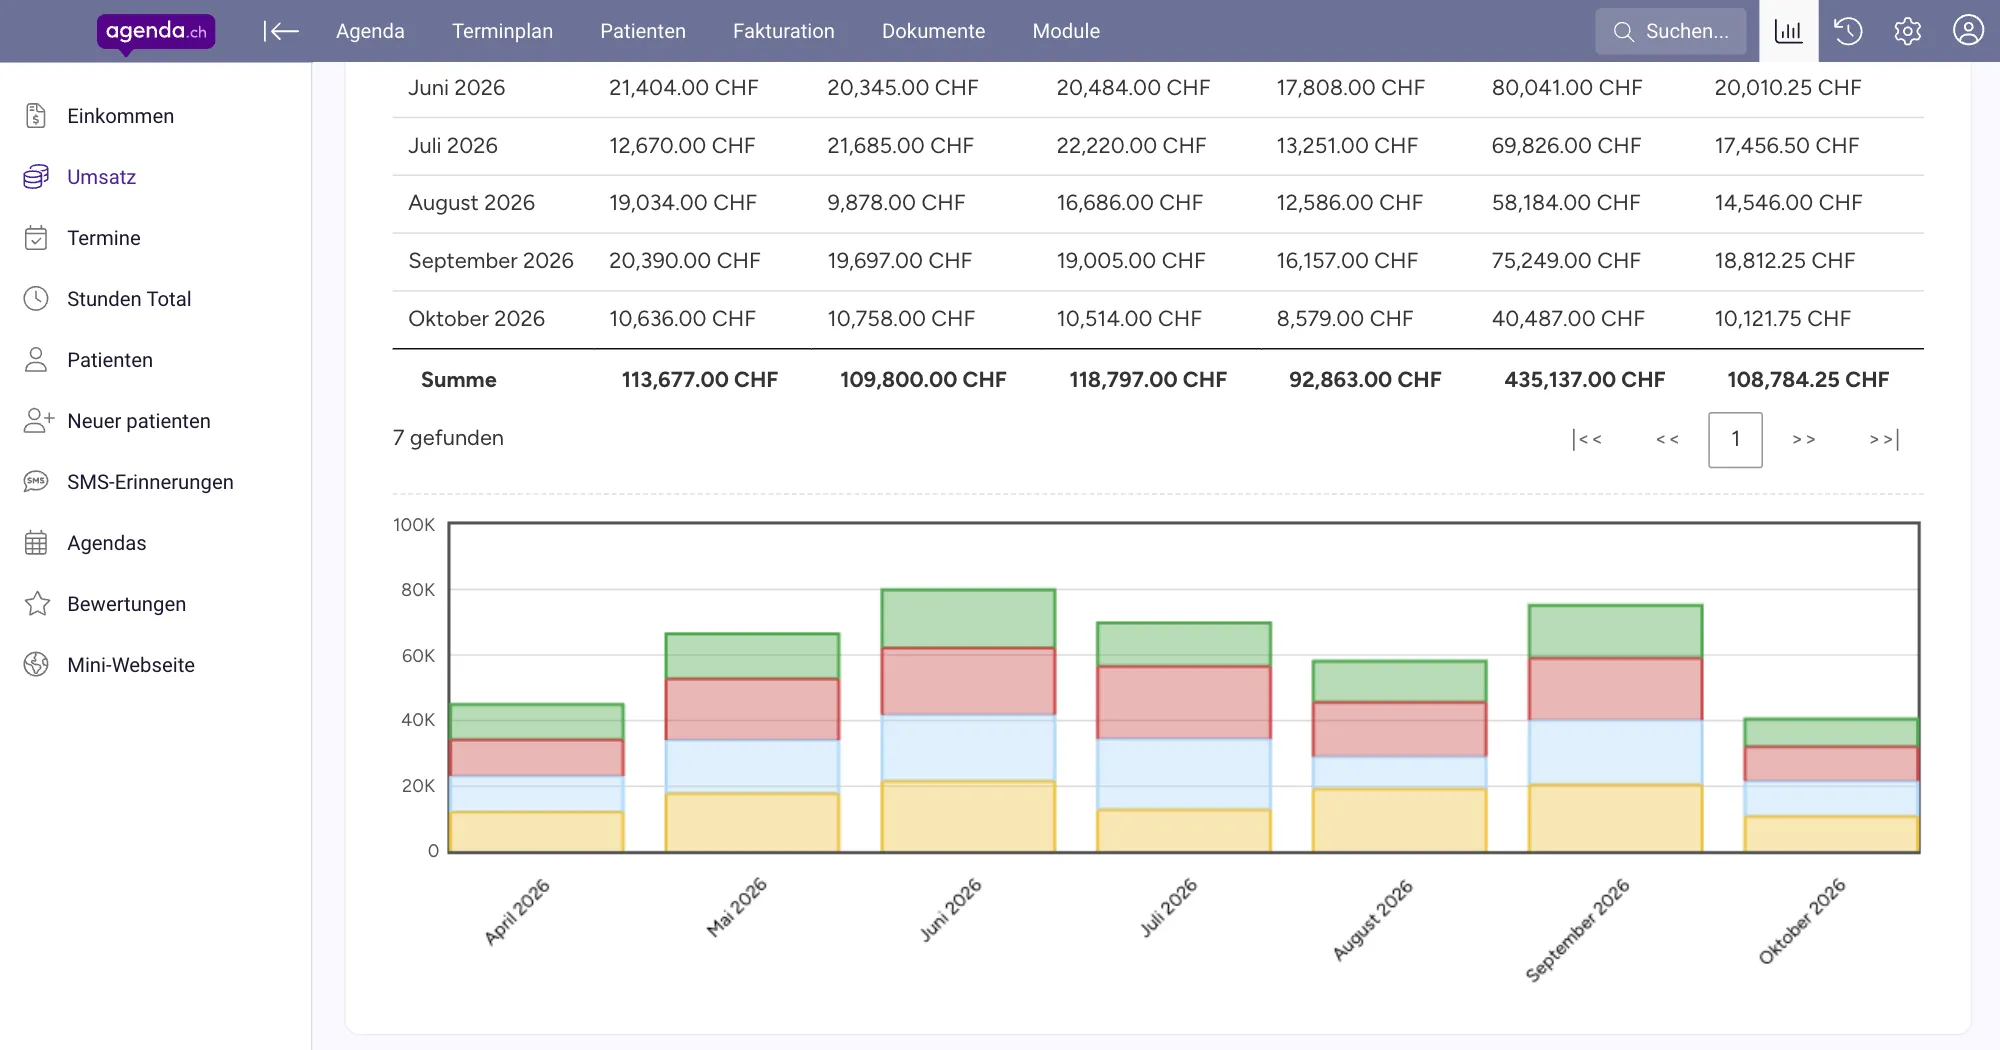Collapse the sidebar with the arrow icon
The width and height of the screenshot is (2000, 1050).
pyautogui.click(x=281, y=31)
